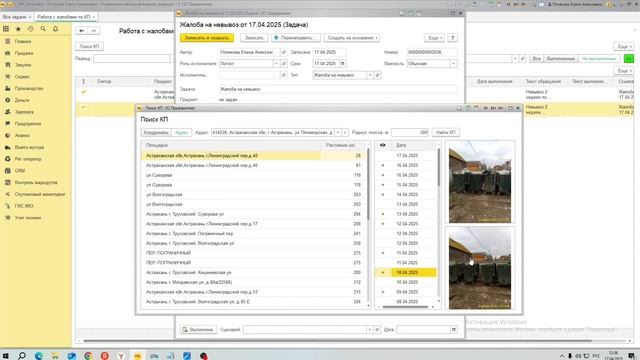This screenshot has height=360, width=640.
Task: Select date row 17.04.2025
Action: [x=406, y=156]
